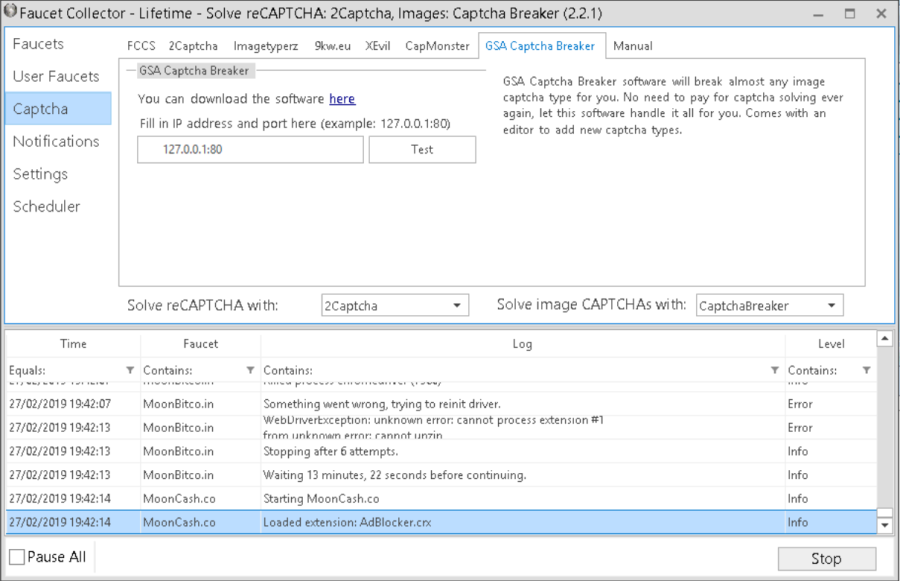Image resolution: width=900 pixels, height=581 pixels.
Task: Click the Level column filter icon
Action: 866,370
